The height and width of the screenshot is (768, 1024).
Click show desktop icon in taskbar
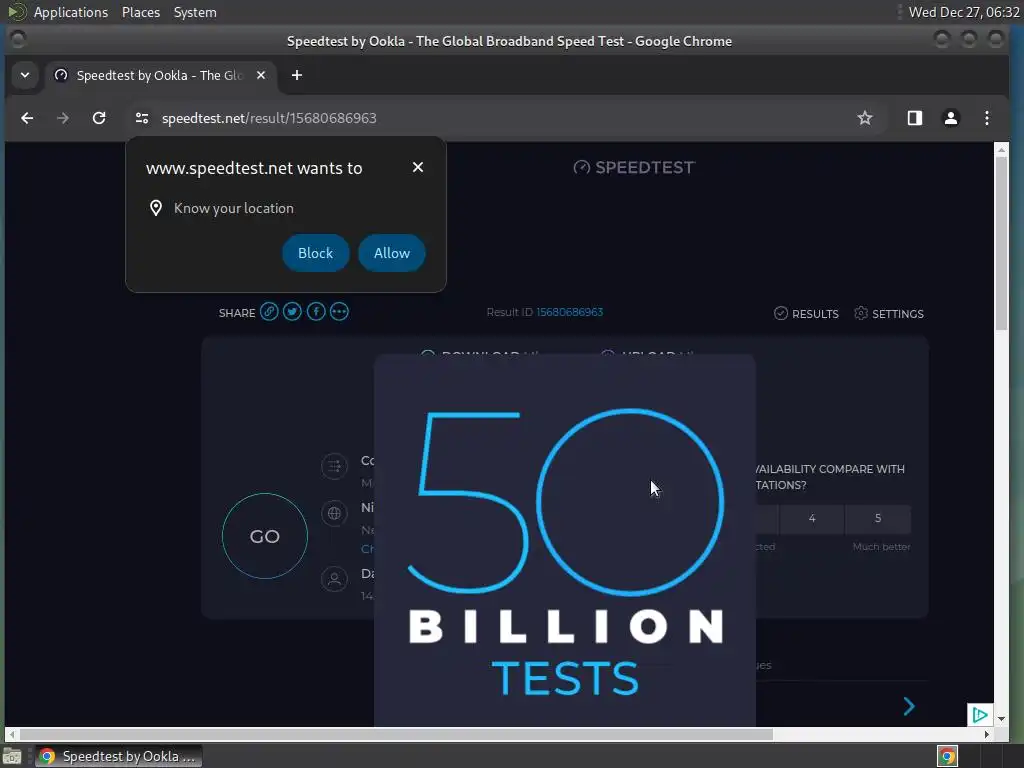tap(12, 756)
